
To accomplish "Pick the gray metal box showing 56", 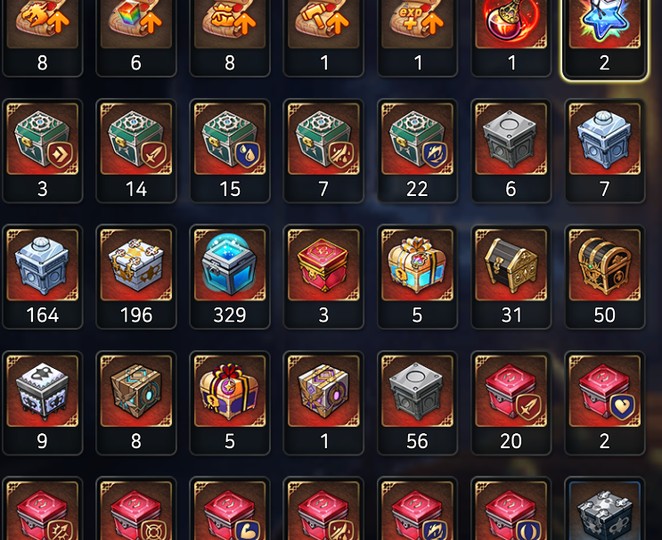I will click(x=417, y=403).
